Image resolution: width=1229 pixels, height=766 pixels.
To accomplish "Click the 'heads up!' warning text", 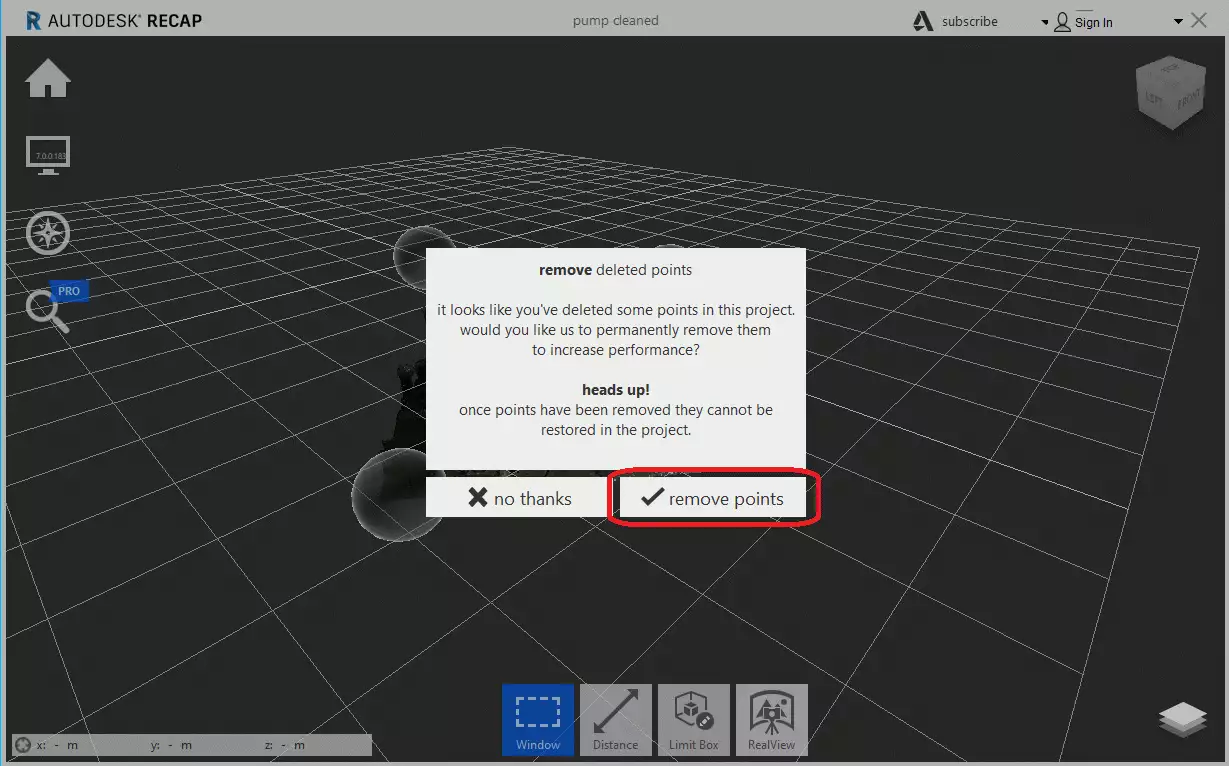I will click(x=616, y=390).
